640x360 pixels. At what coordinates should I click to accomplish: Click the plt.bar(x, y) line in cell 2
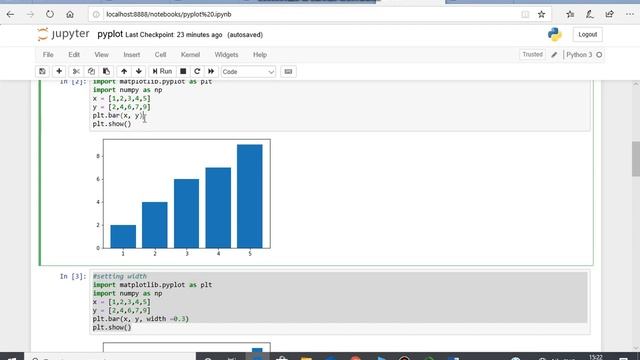point(119,116)
